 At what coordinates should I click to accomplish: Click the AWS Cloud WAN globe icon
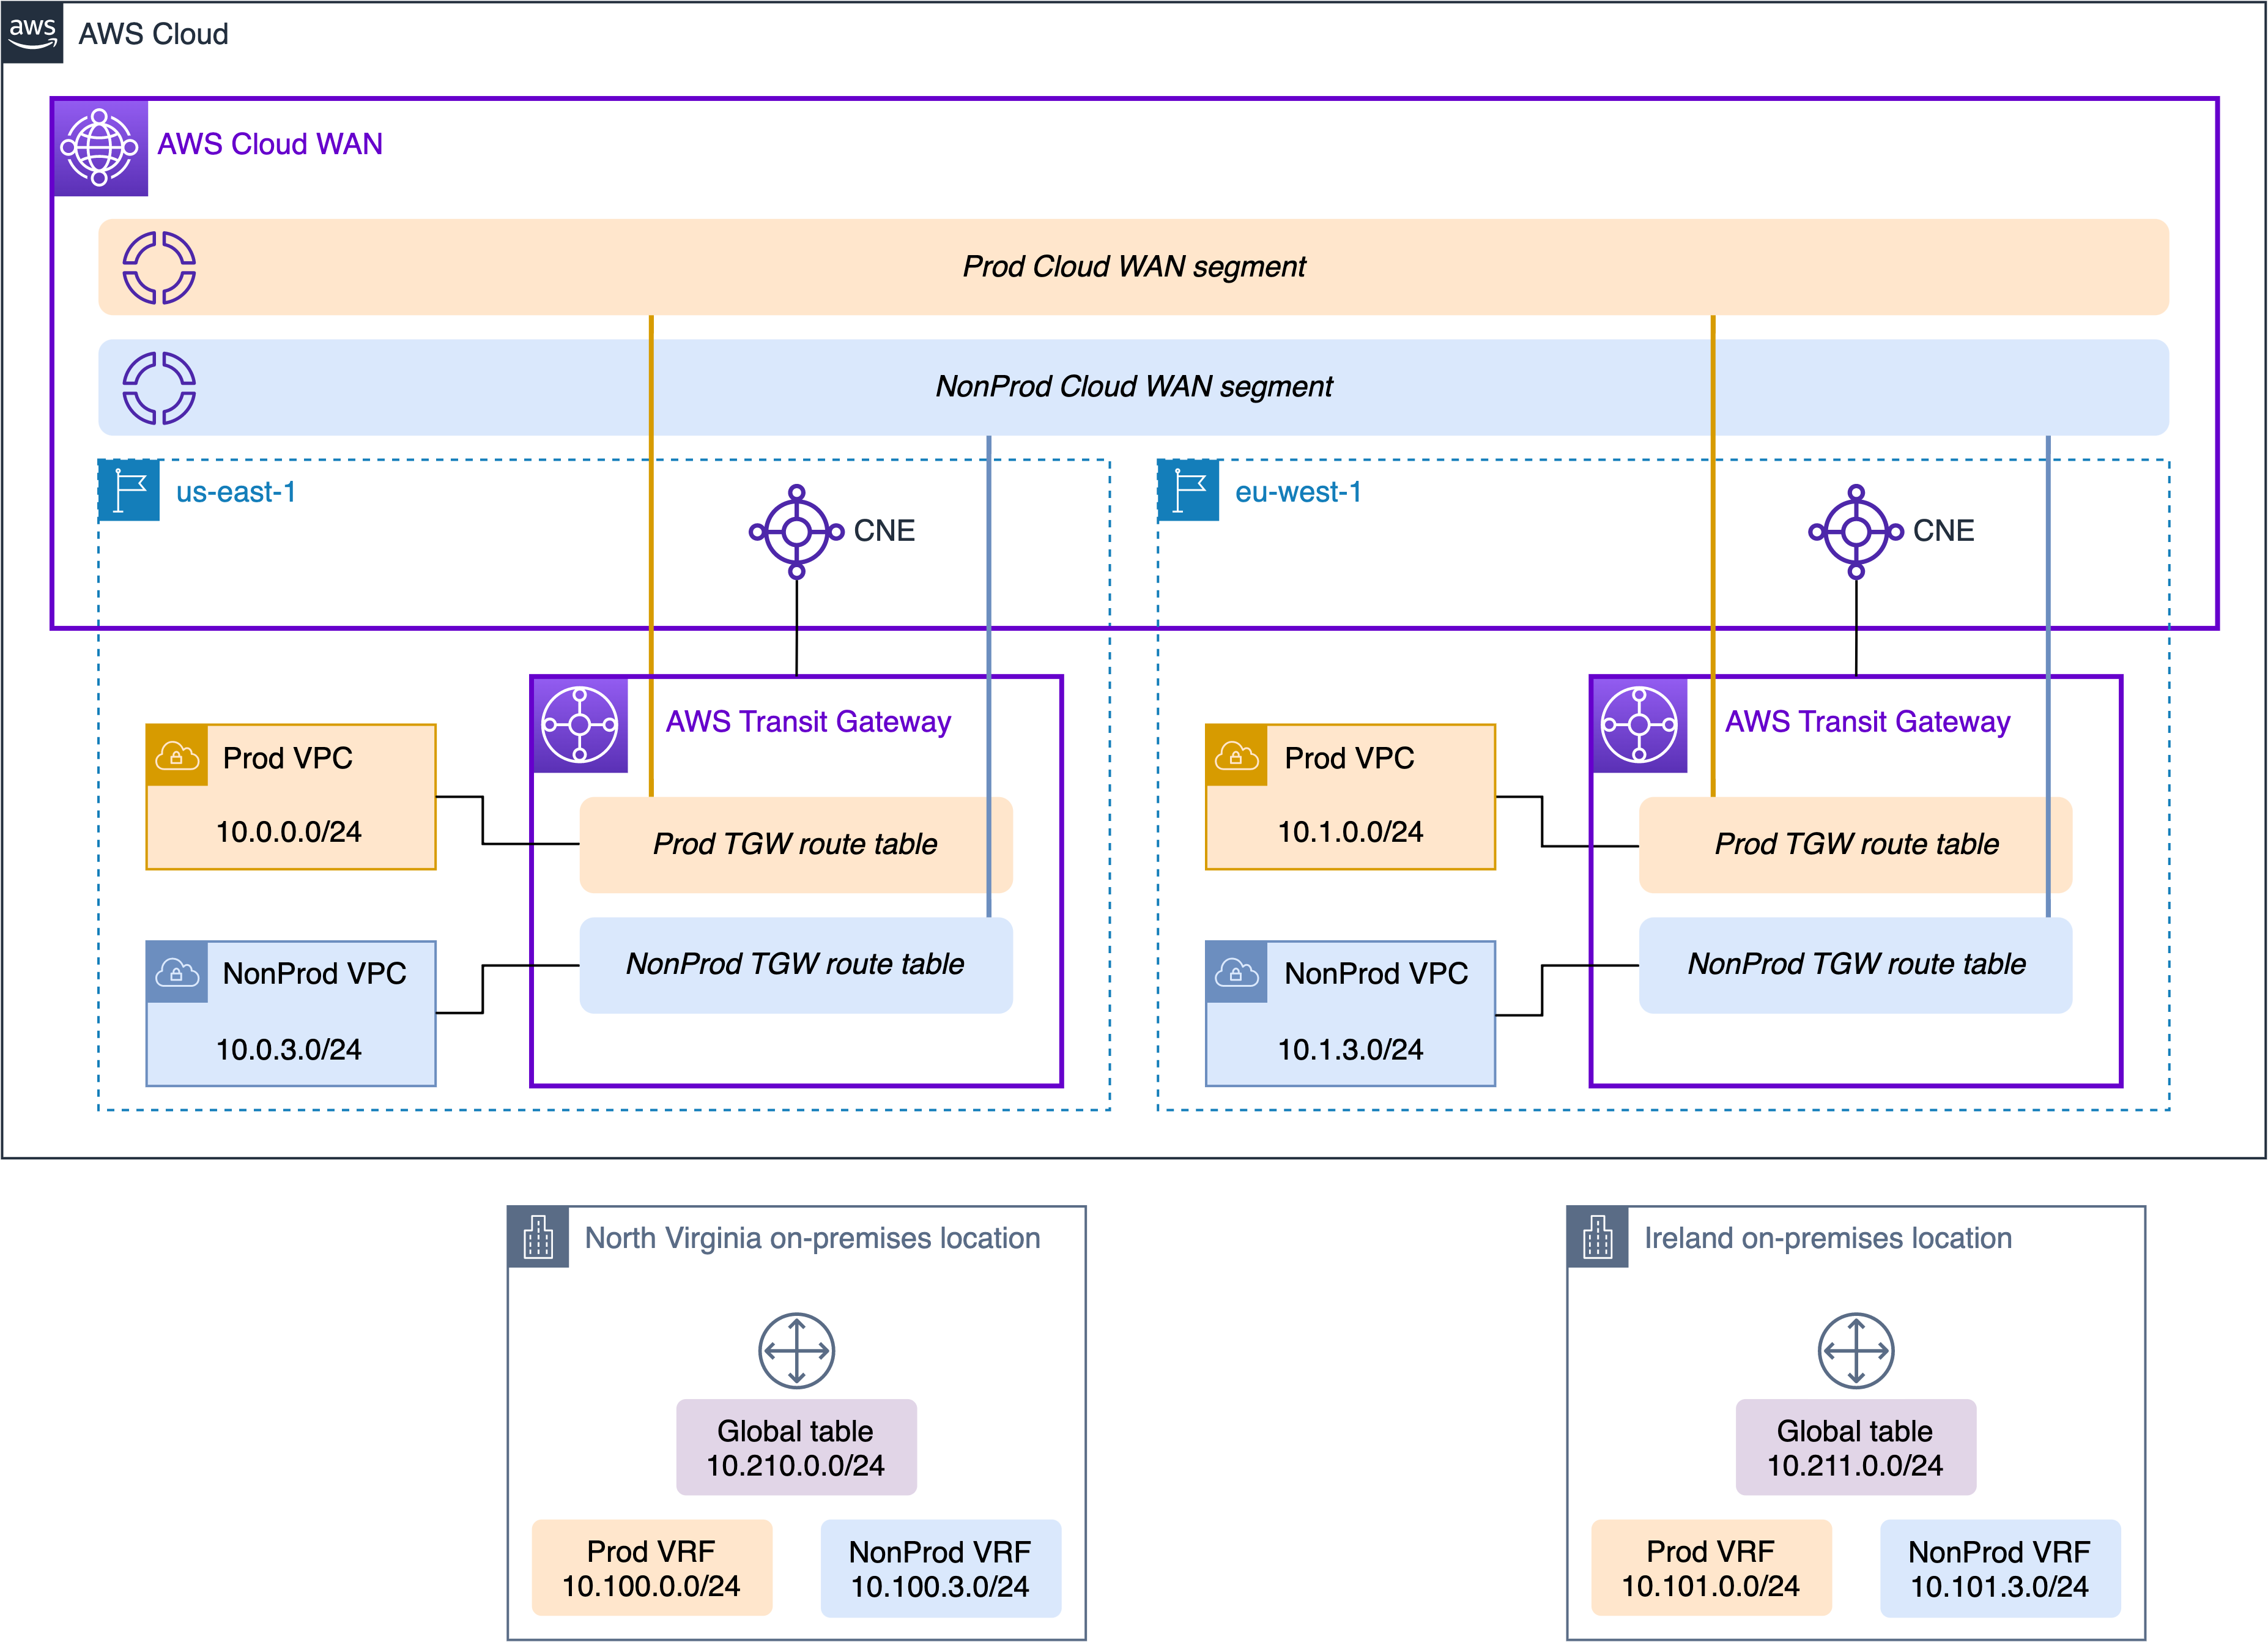(100, 148)
